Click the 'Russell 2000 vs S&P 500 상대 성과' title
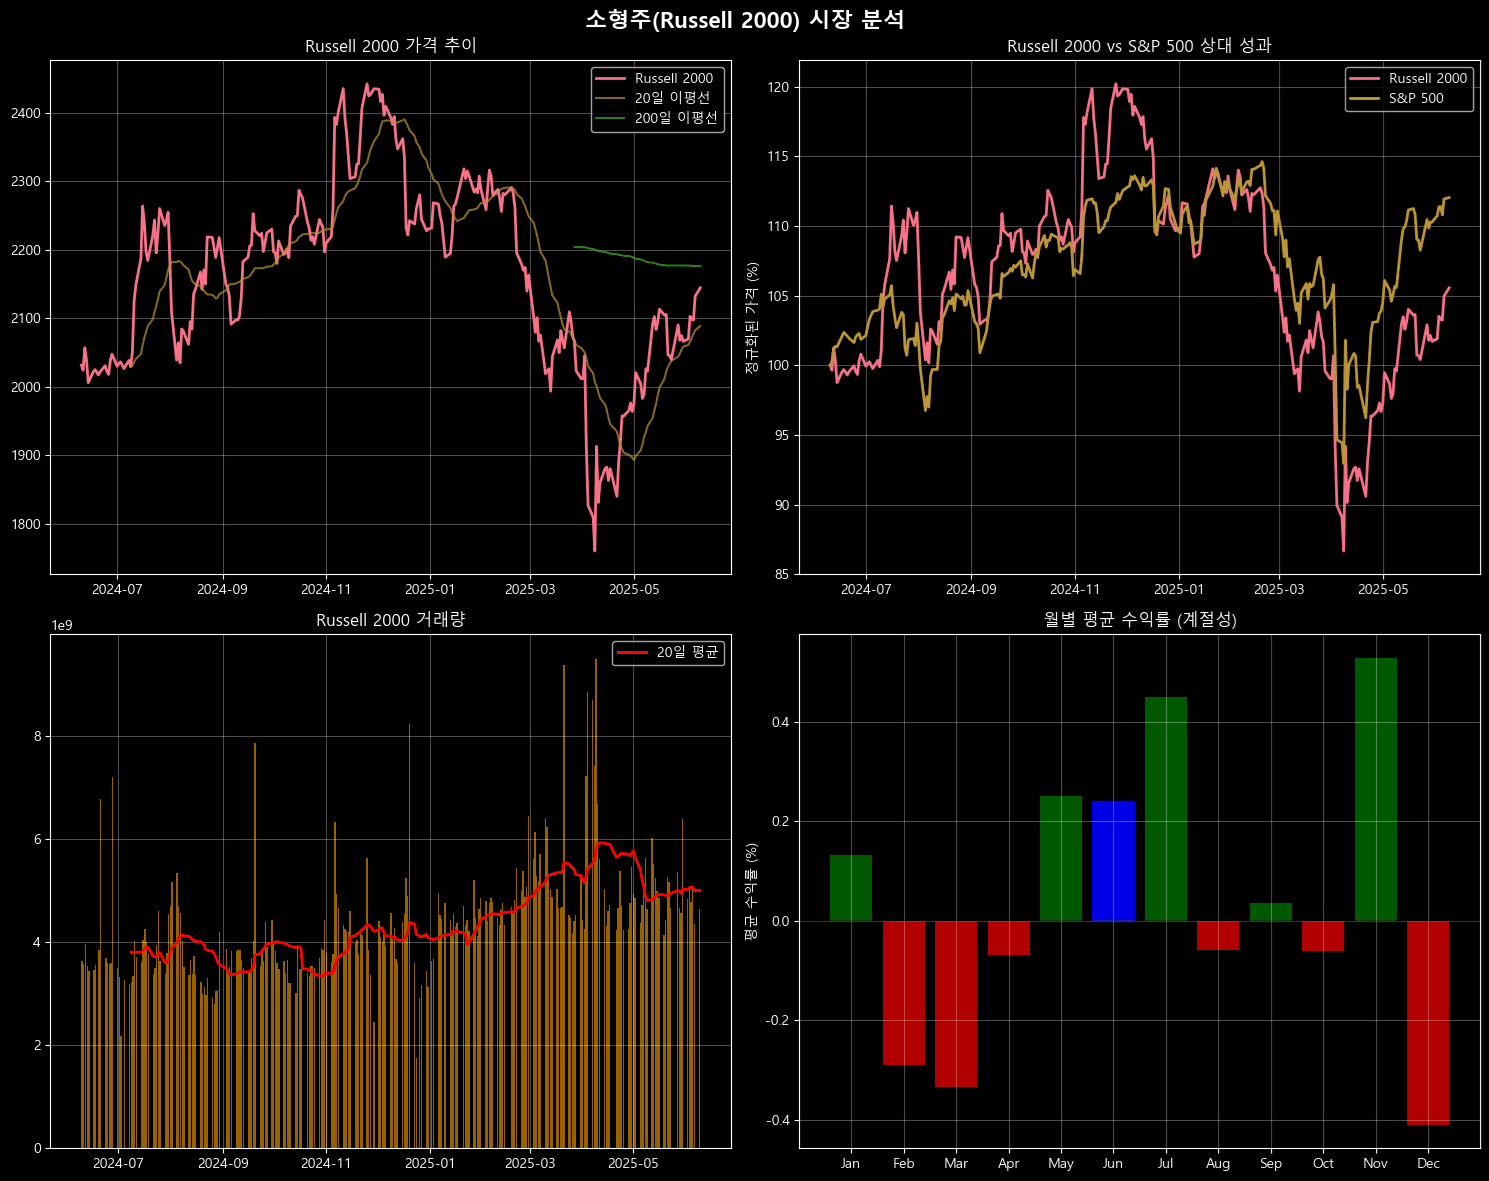This screenshot has width=1489, height=1181. click(x=1139, y=46)
